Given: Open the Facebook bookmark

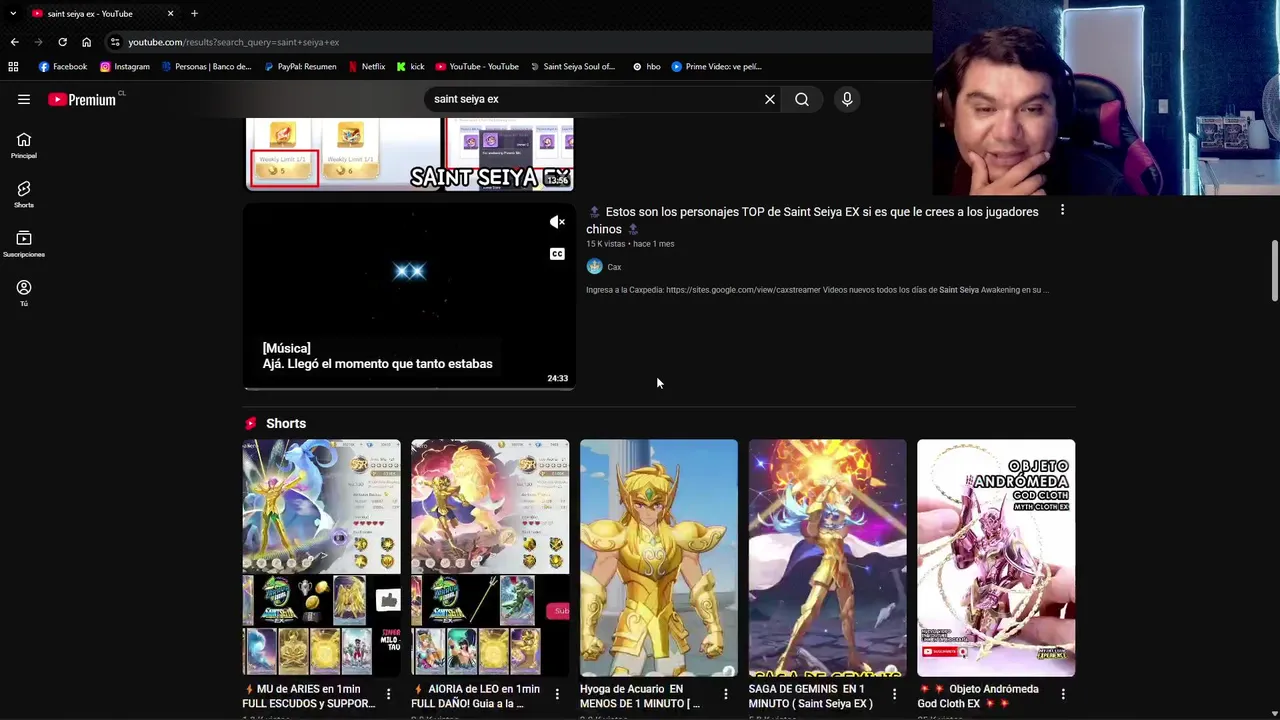Looking at the screenshot, I should 63,67.
